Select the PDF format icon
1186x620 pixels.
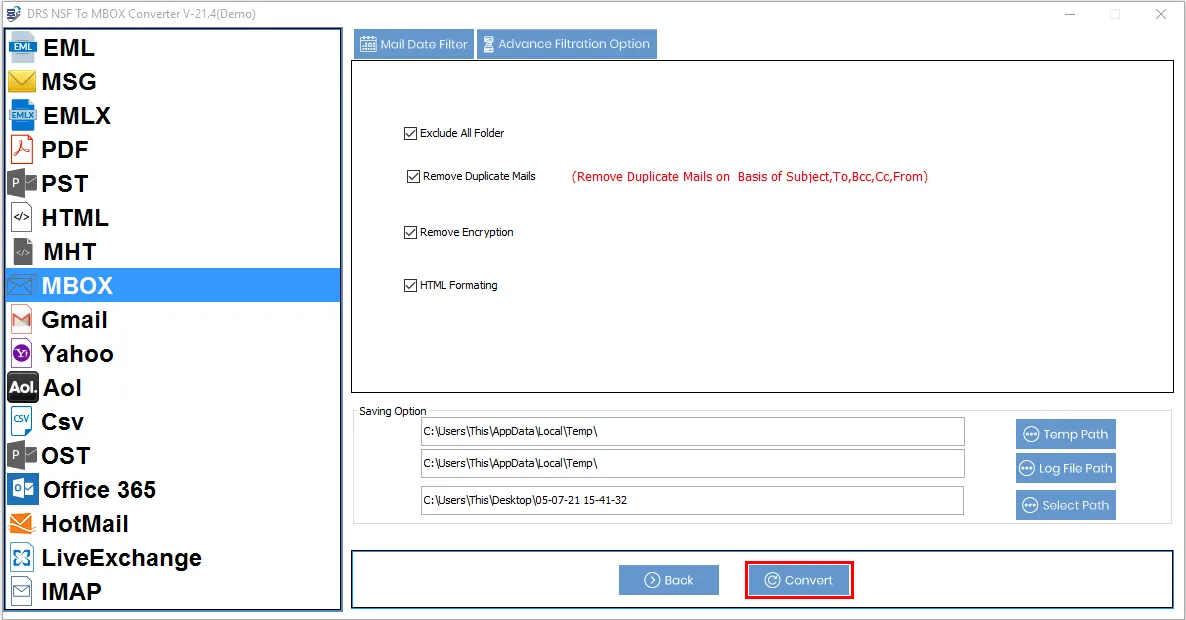(22, 149)
